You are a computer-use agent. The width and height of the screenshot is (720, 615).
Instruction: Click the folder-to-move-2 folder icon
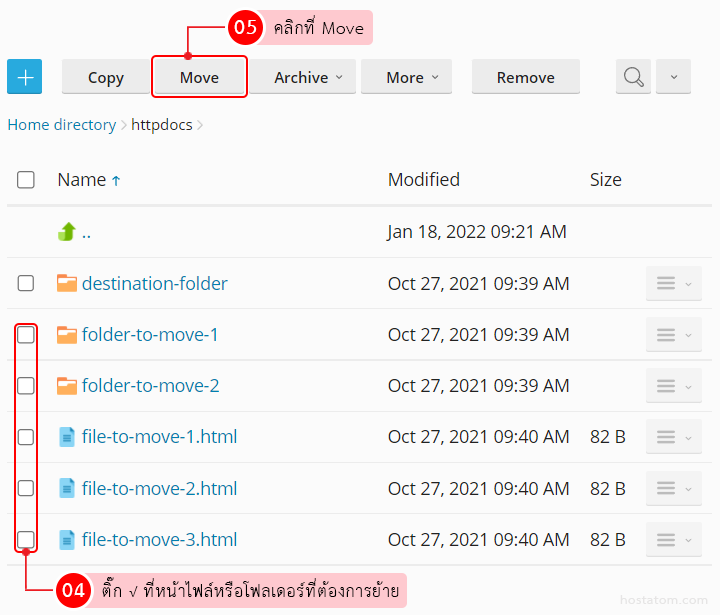pyautogui.click(x=67, y=386)
